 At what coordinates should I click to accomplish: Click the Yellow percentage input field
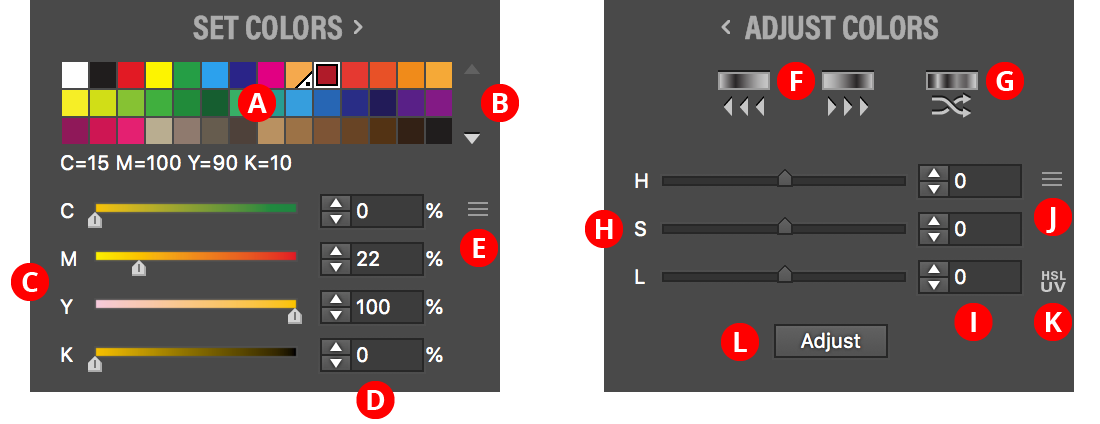[x=385, y=307]
